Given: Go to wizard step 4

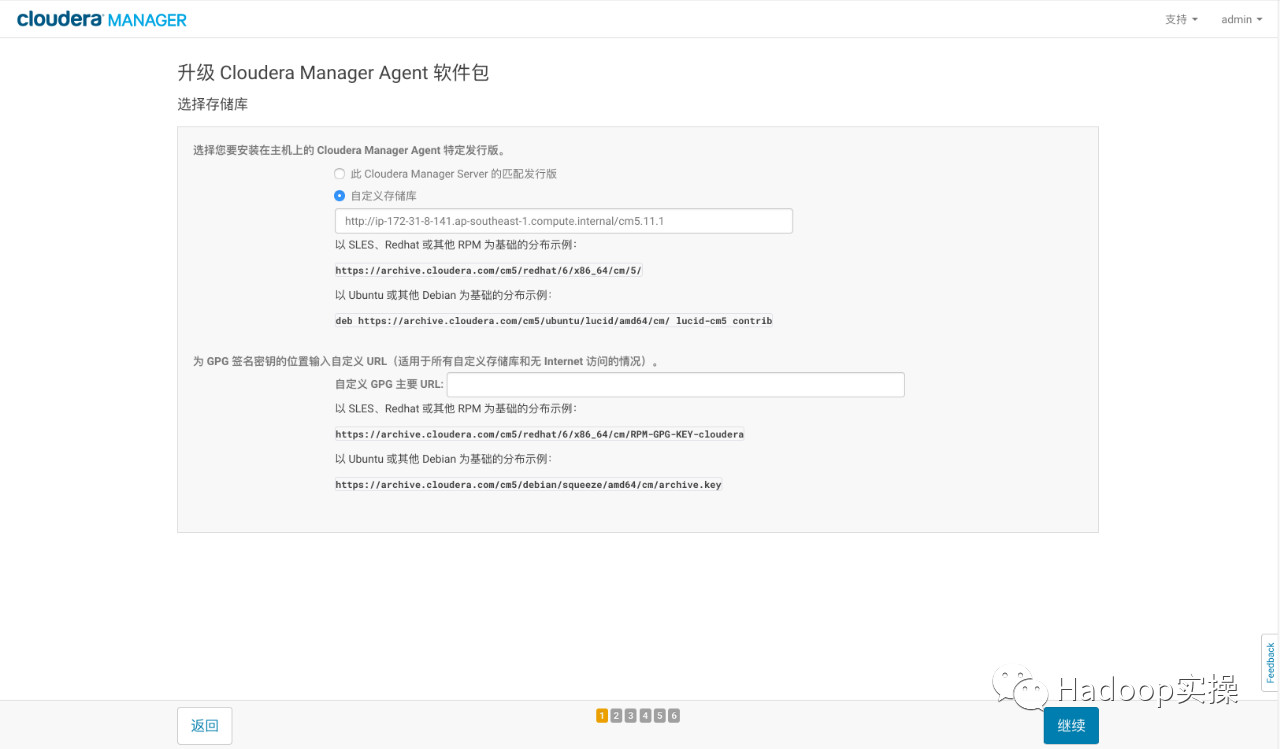Looking at the screenshot, I should (x=645, y=715).
